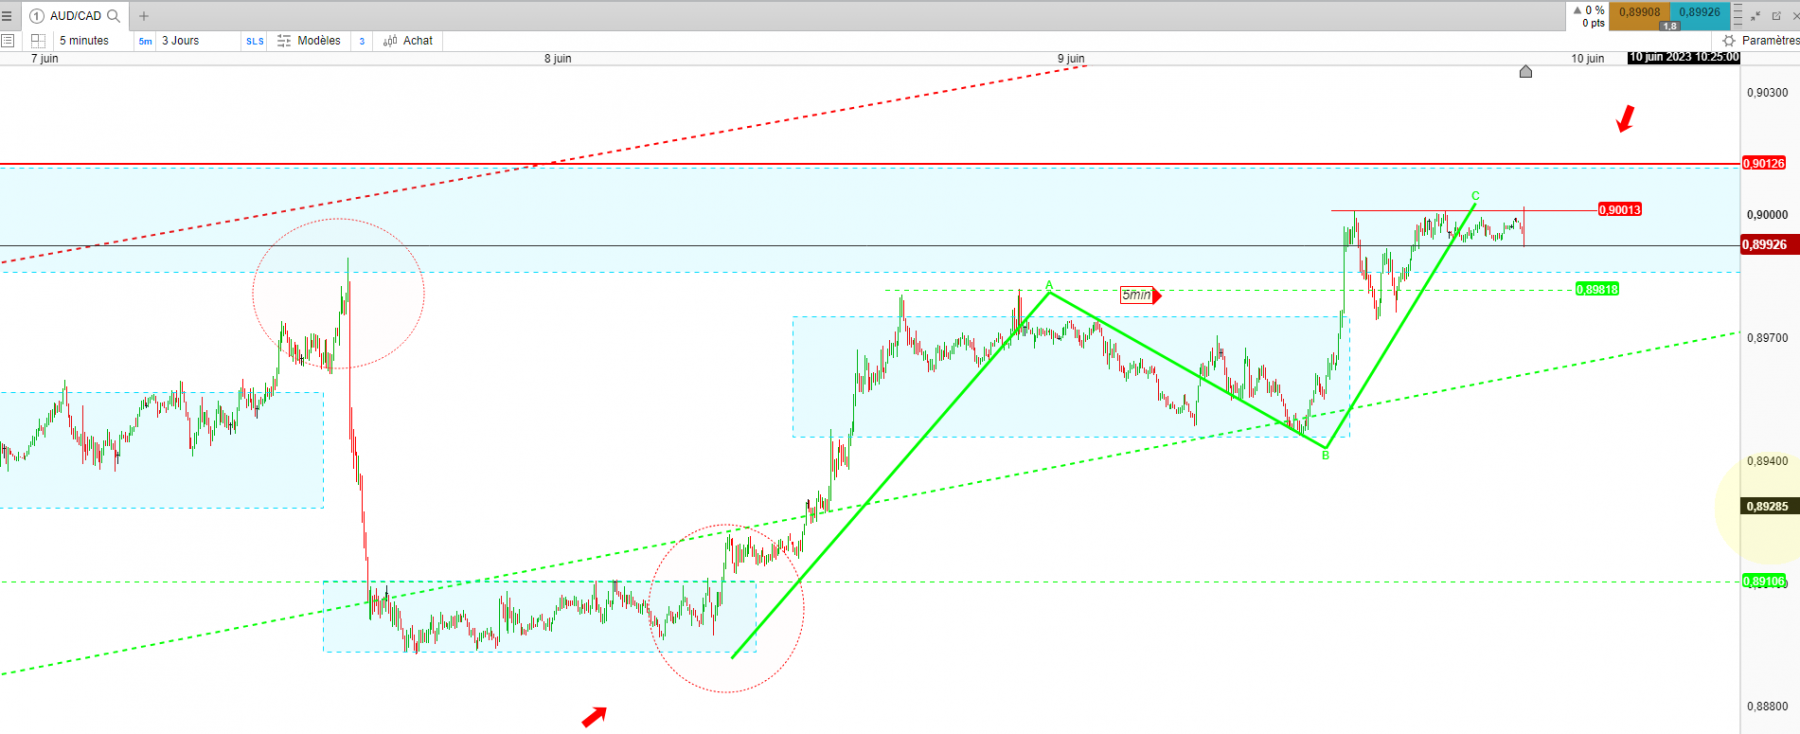Click the 0 % variation box
This screenshot has width=1800, height=734.
[x=1589, y=16]
